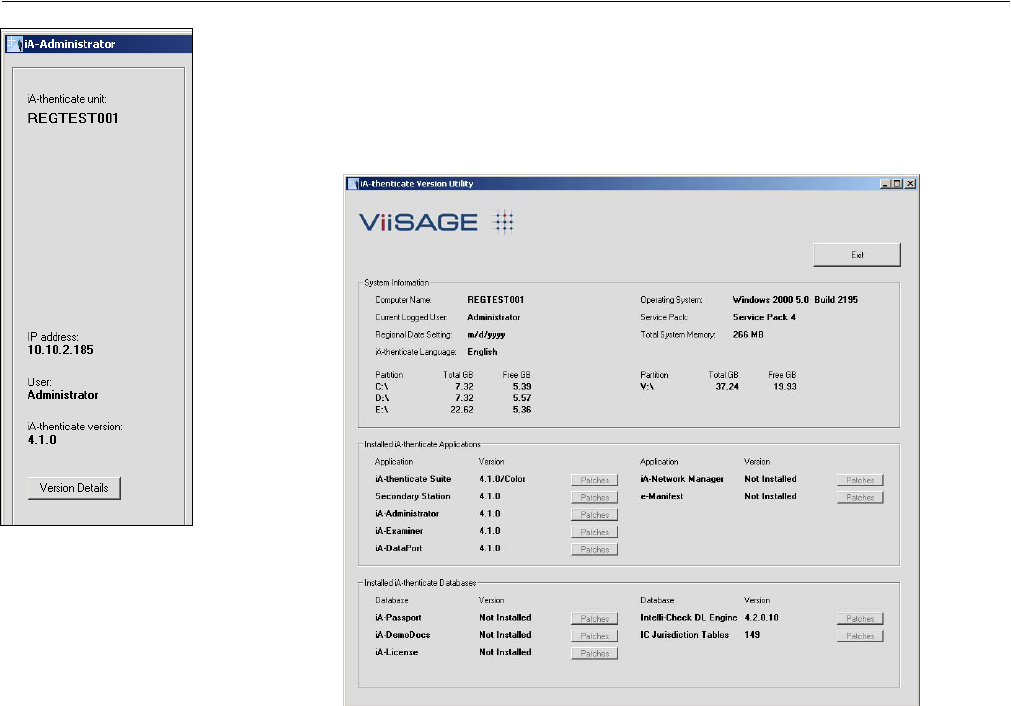Click the ViiSAGE logo
Viewport: 1011px width, 706px height.
[x=436, y=222]
